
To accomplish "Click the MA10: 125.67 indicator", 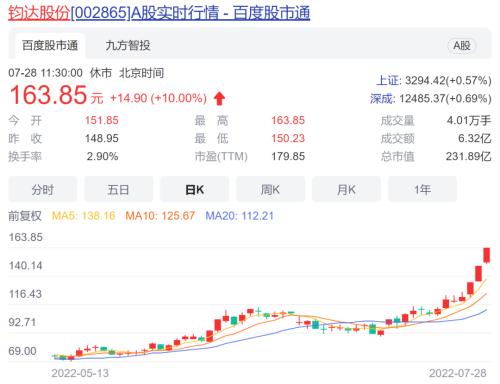I will pos(160,216).
